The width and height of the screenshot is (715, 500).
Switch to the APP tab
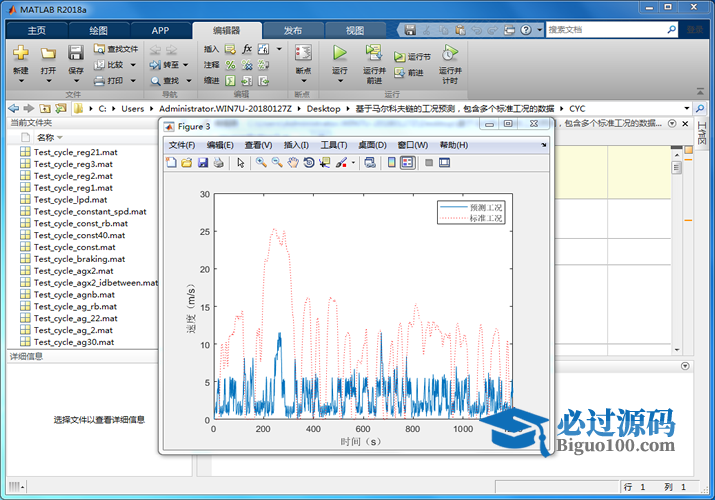coord(161,31)
